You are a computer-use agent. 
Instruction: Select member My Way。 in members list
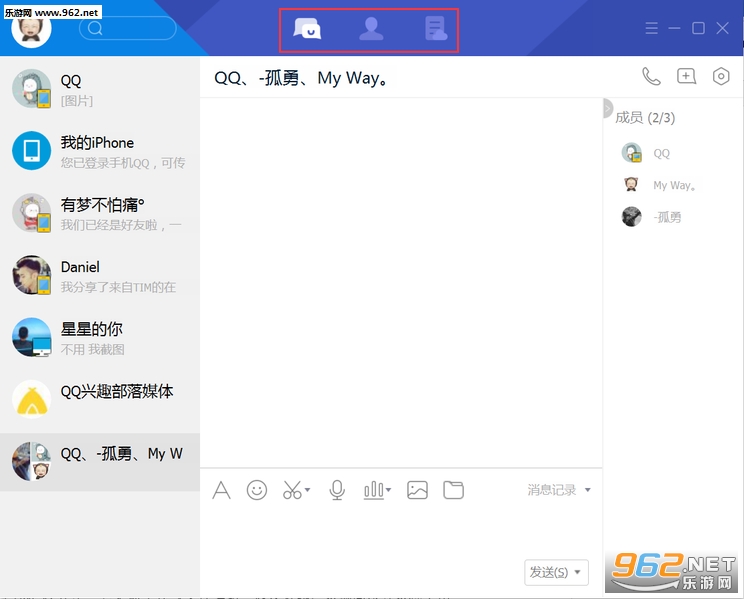[x=674, y=185]
